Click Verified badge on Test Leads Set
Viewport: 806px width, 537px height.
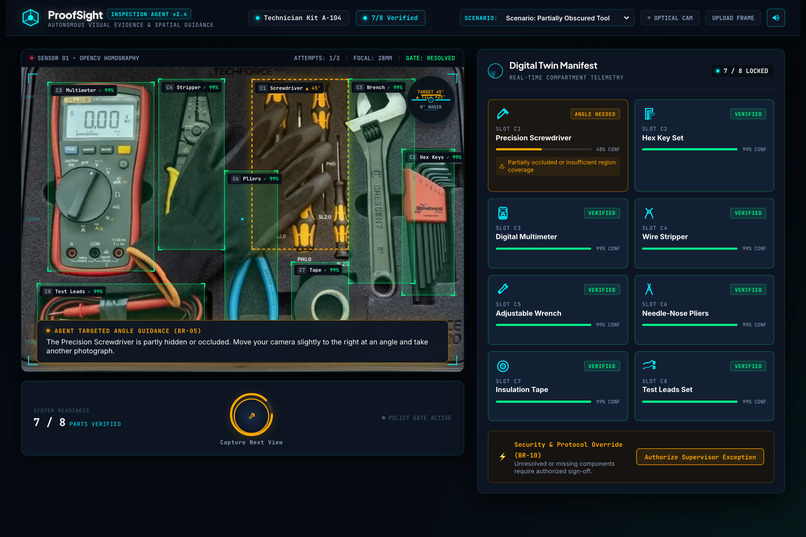pyautogui.click(x=748, y=366)
